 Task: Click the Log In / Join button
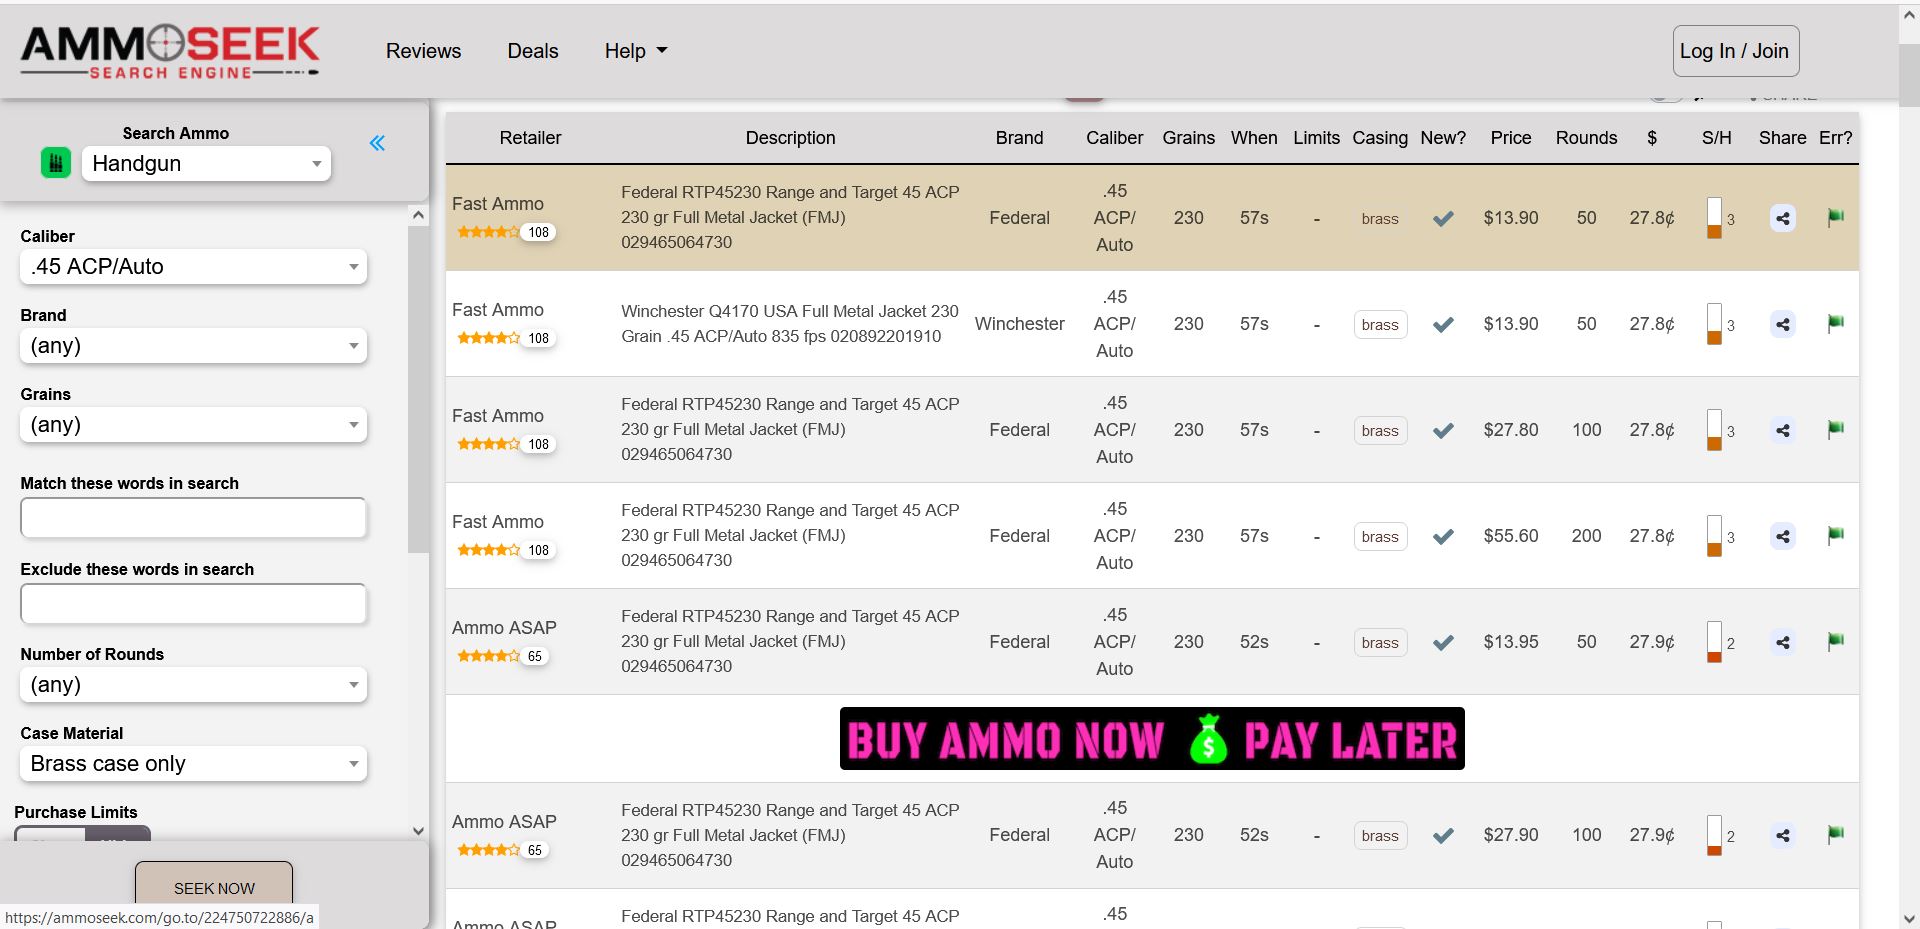[1736, 51]
